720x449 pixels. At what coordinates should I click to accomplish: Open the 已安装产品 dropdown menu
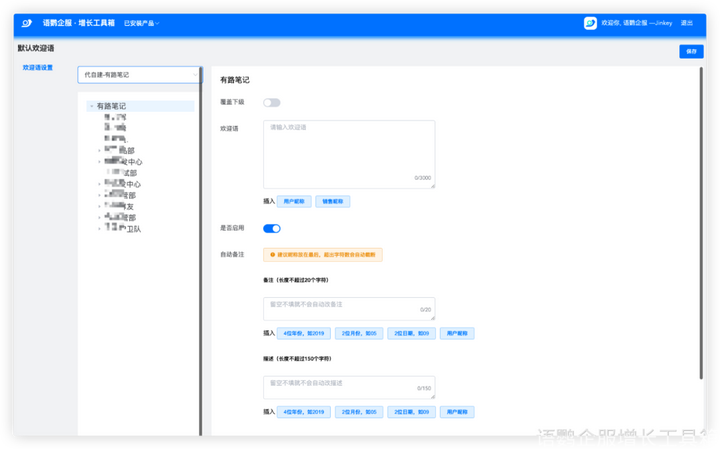(141, 23)
